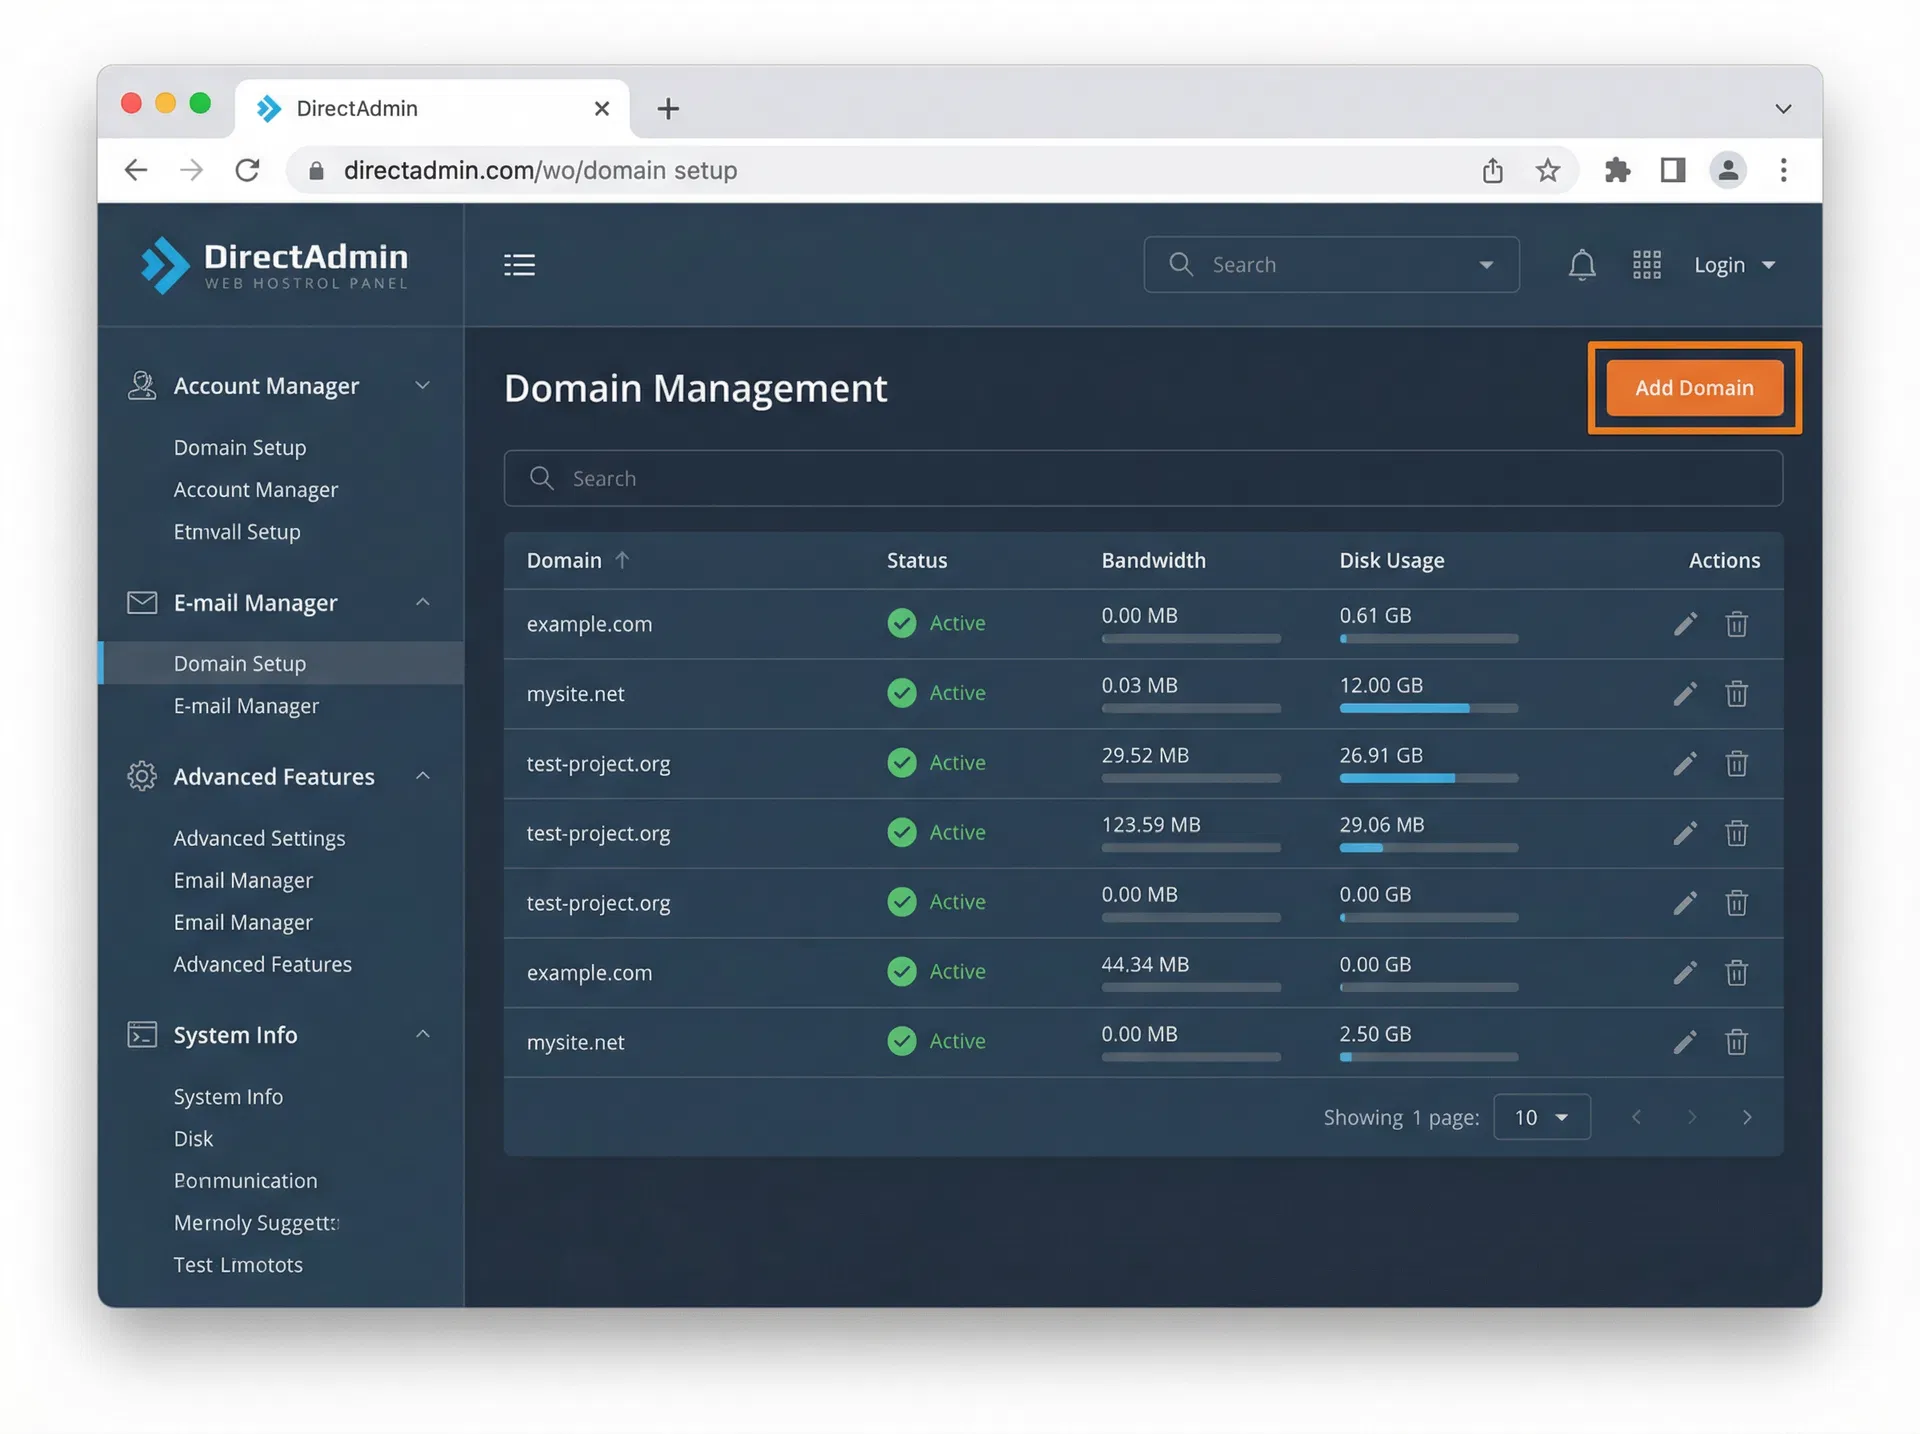Click the browser share icon
This screenshot has width=1920, height=1434.
coord(1492,170)
